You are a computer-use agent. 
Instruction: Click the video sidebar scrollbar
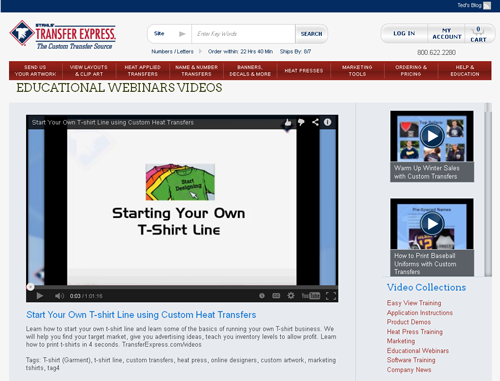click(488, 189)
